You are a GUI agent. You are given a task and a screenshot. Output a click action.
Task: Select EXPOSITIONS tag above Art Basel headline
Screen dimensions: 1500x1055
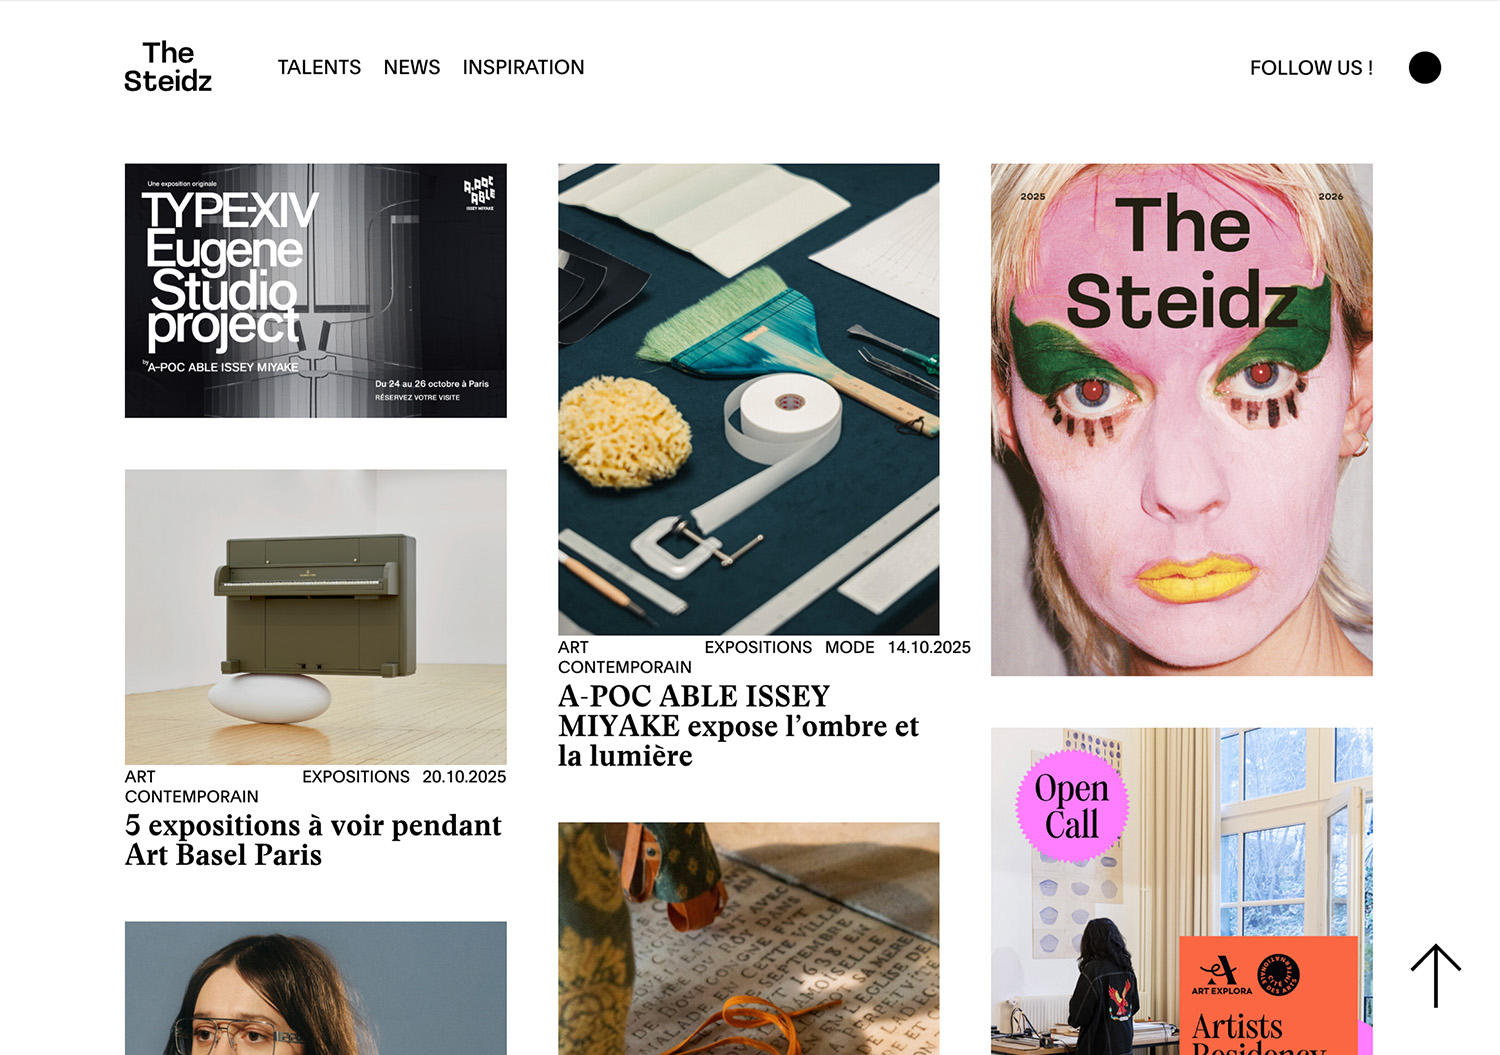356,776
